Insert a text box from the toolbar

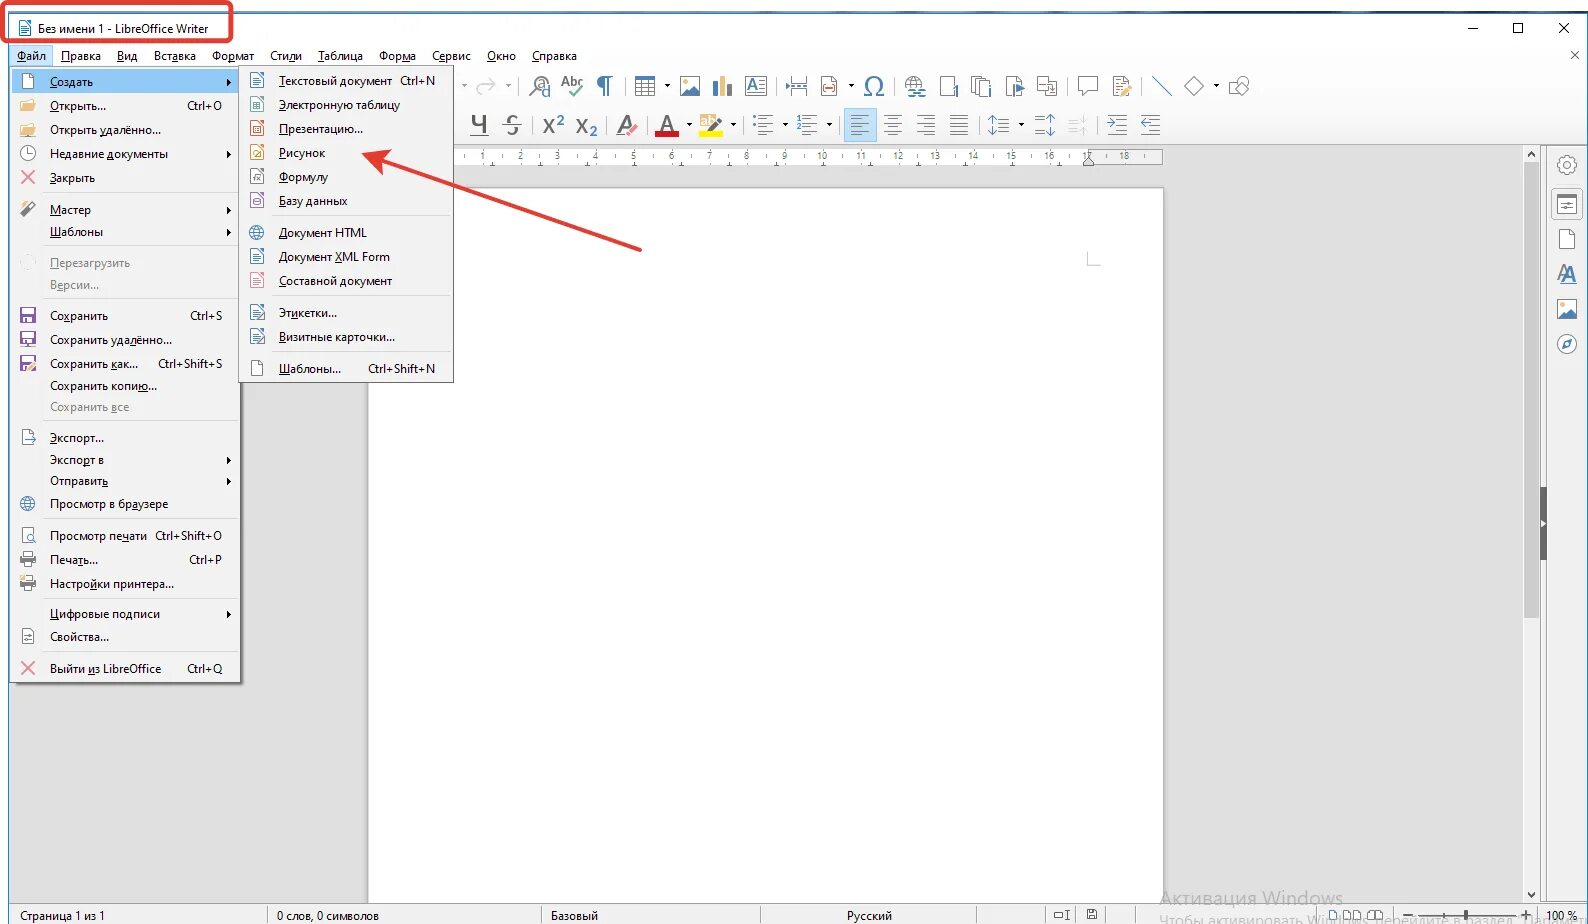click(x=756, y=86)
